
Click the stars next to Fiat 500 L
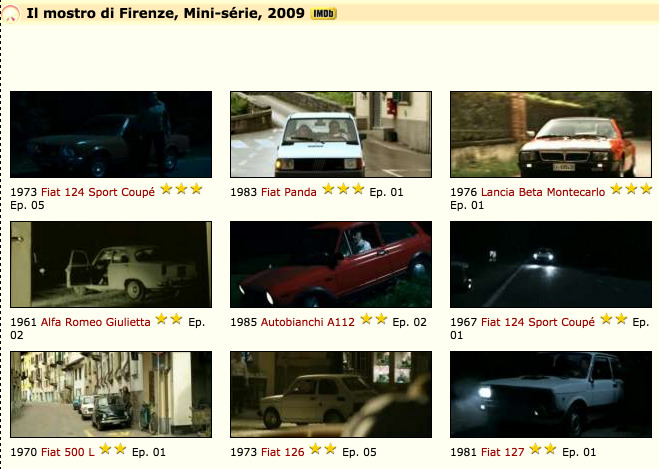coord(113,450)
